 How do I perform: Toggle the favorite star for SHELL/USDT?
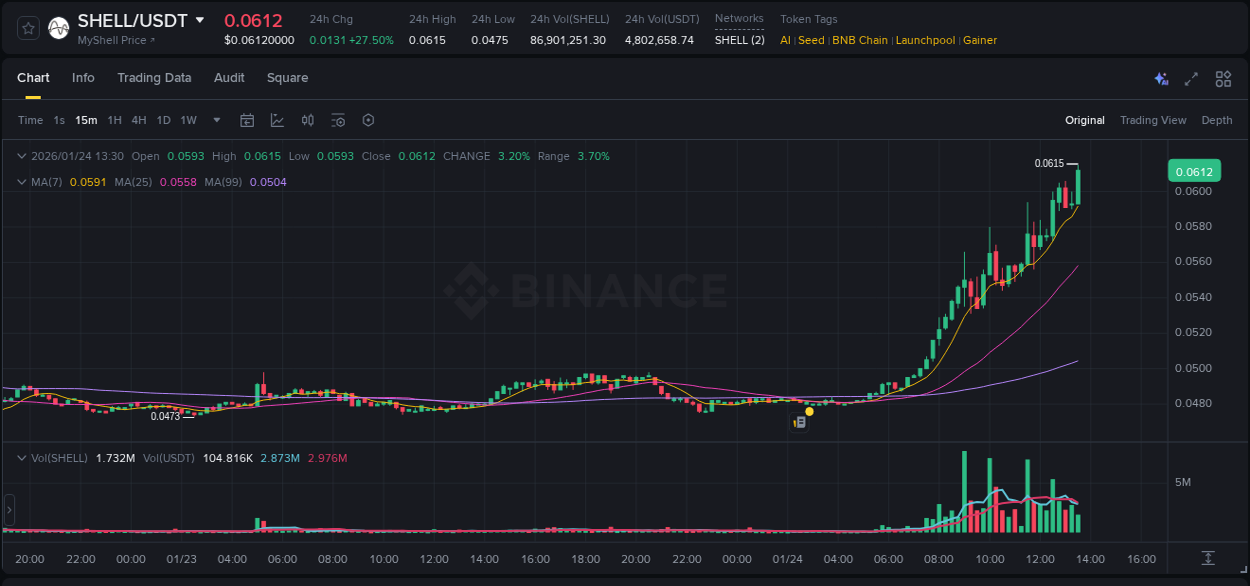coord(27,27)
